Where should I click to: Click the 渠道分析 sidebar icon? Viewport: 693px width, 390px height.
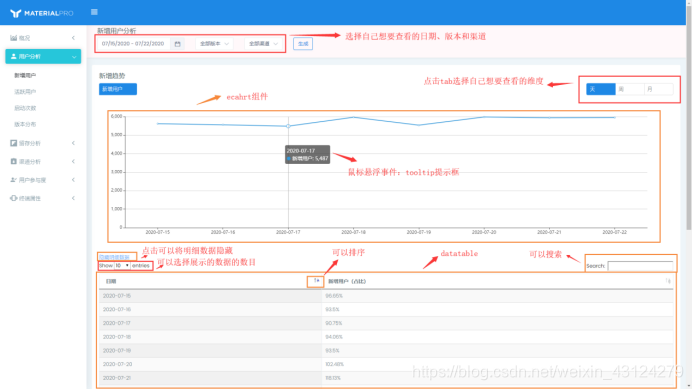pos(13,161)
